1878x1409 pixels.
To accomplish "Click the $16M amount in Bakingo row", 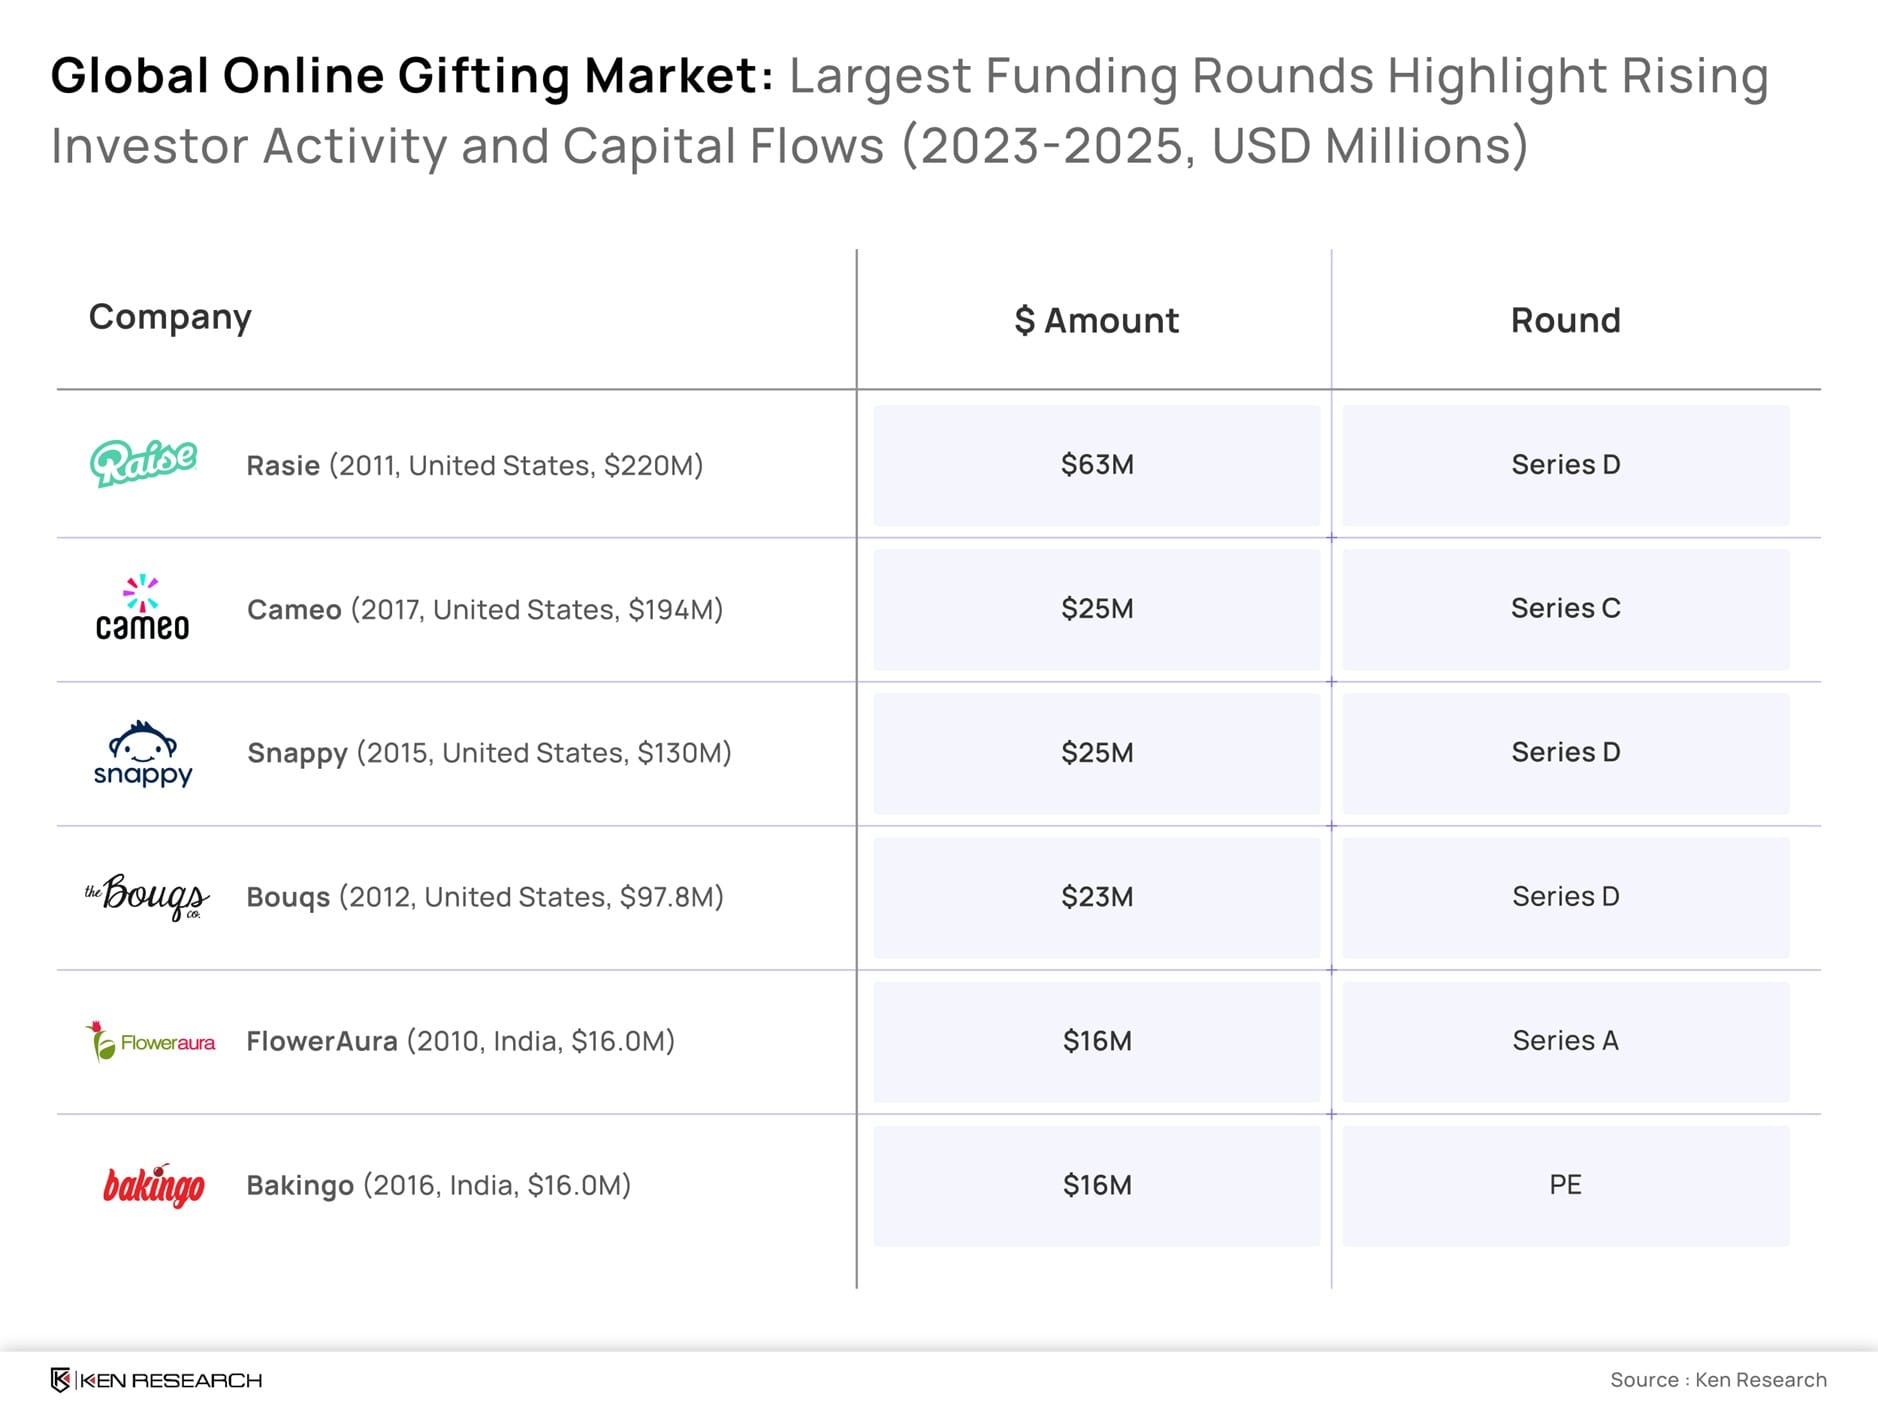I will 1097,1185.
